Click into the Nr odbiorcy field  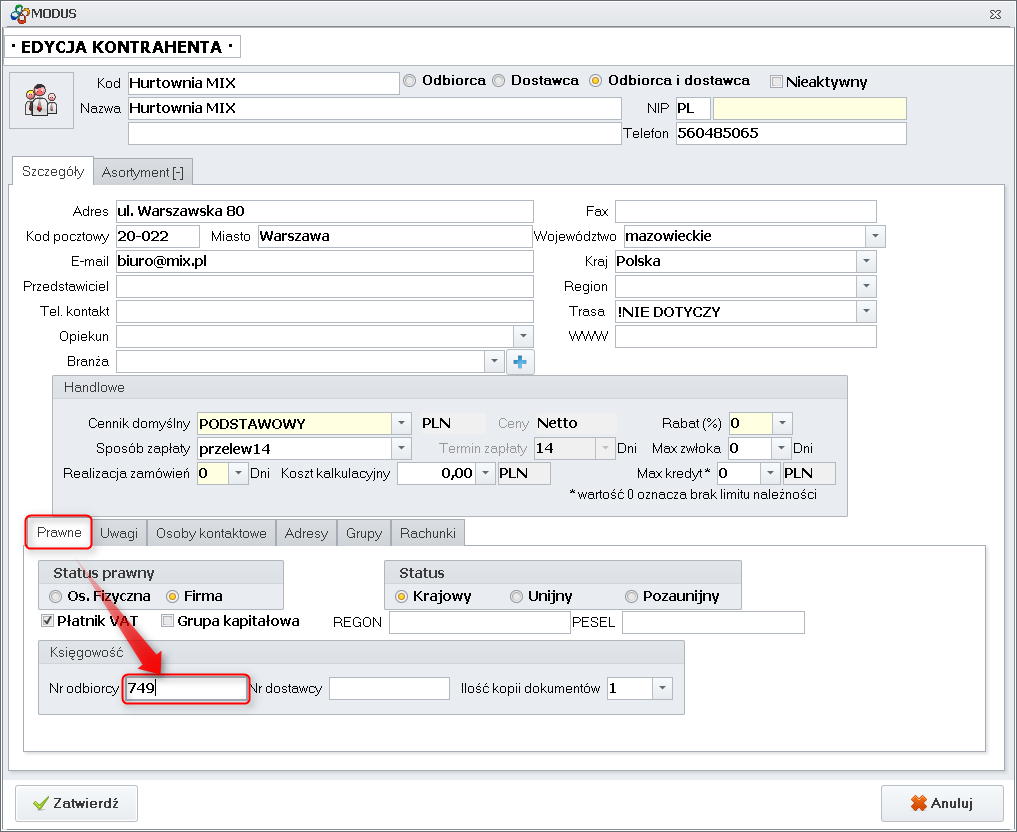[x=185, y=689]
